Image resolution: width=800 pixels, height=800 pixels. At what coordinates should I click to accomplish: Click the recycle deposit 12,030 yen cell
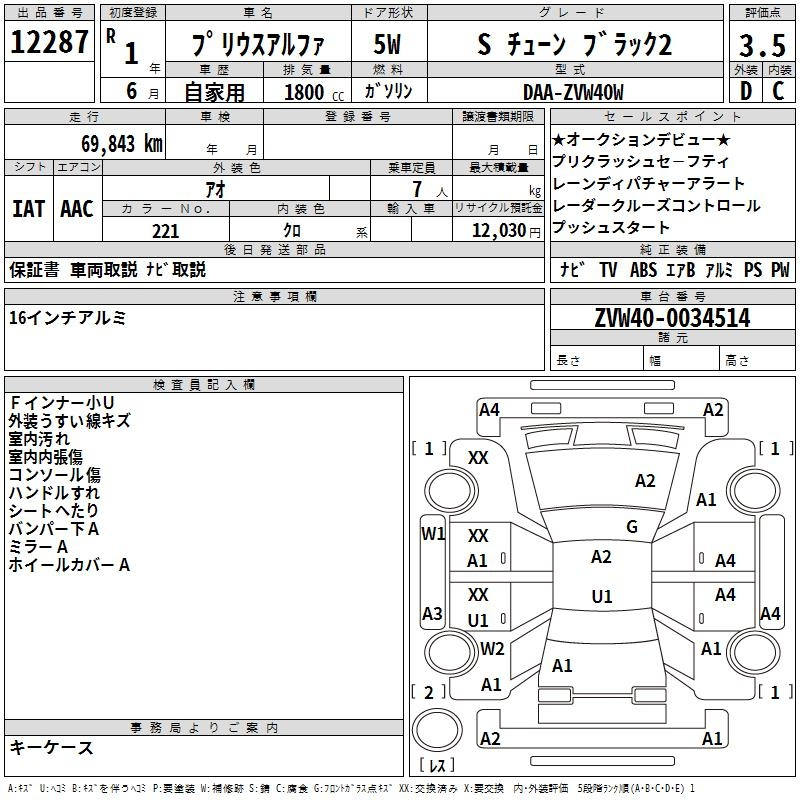coord(498,230)
